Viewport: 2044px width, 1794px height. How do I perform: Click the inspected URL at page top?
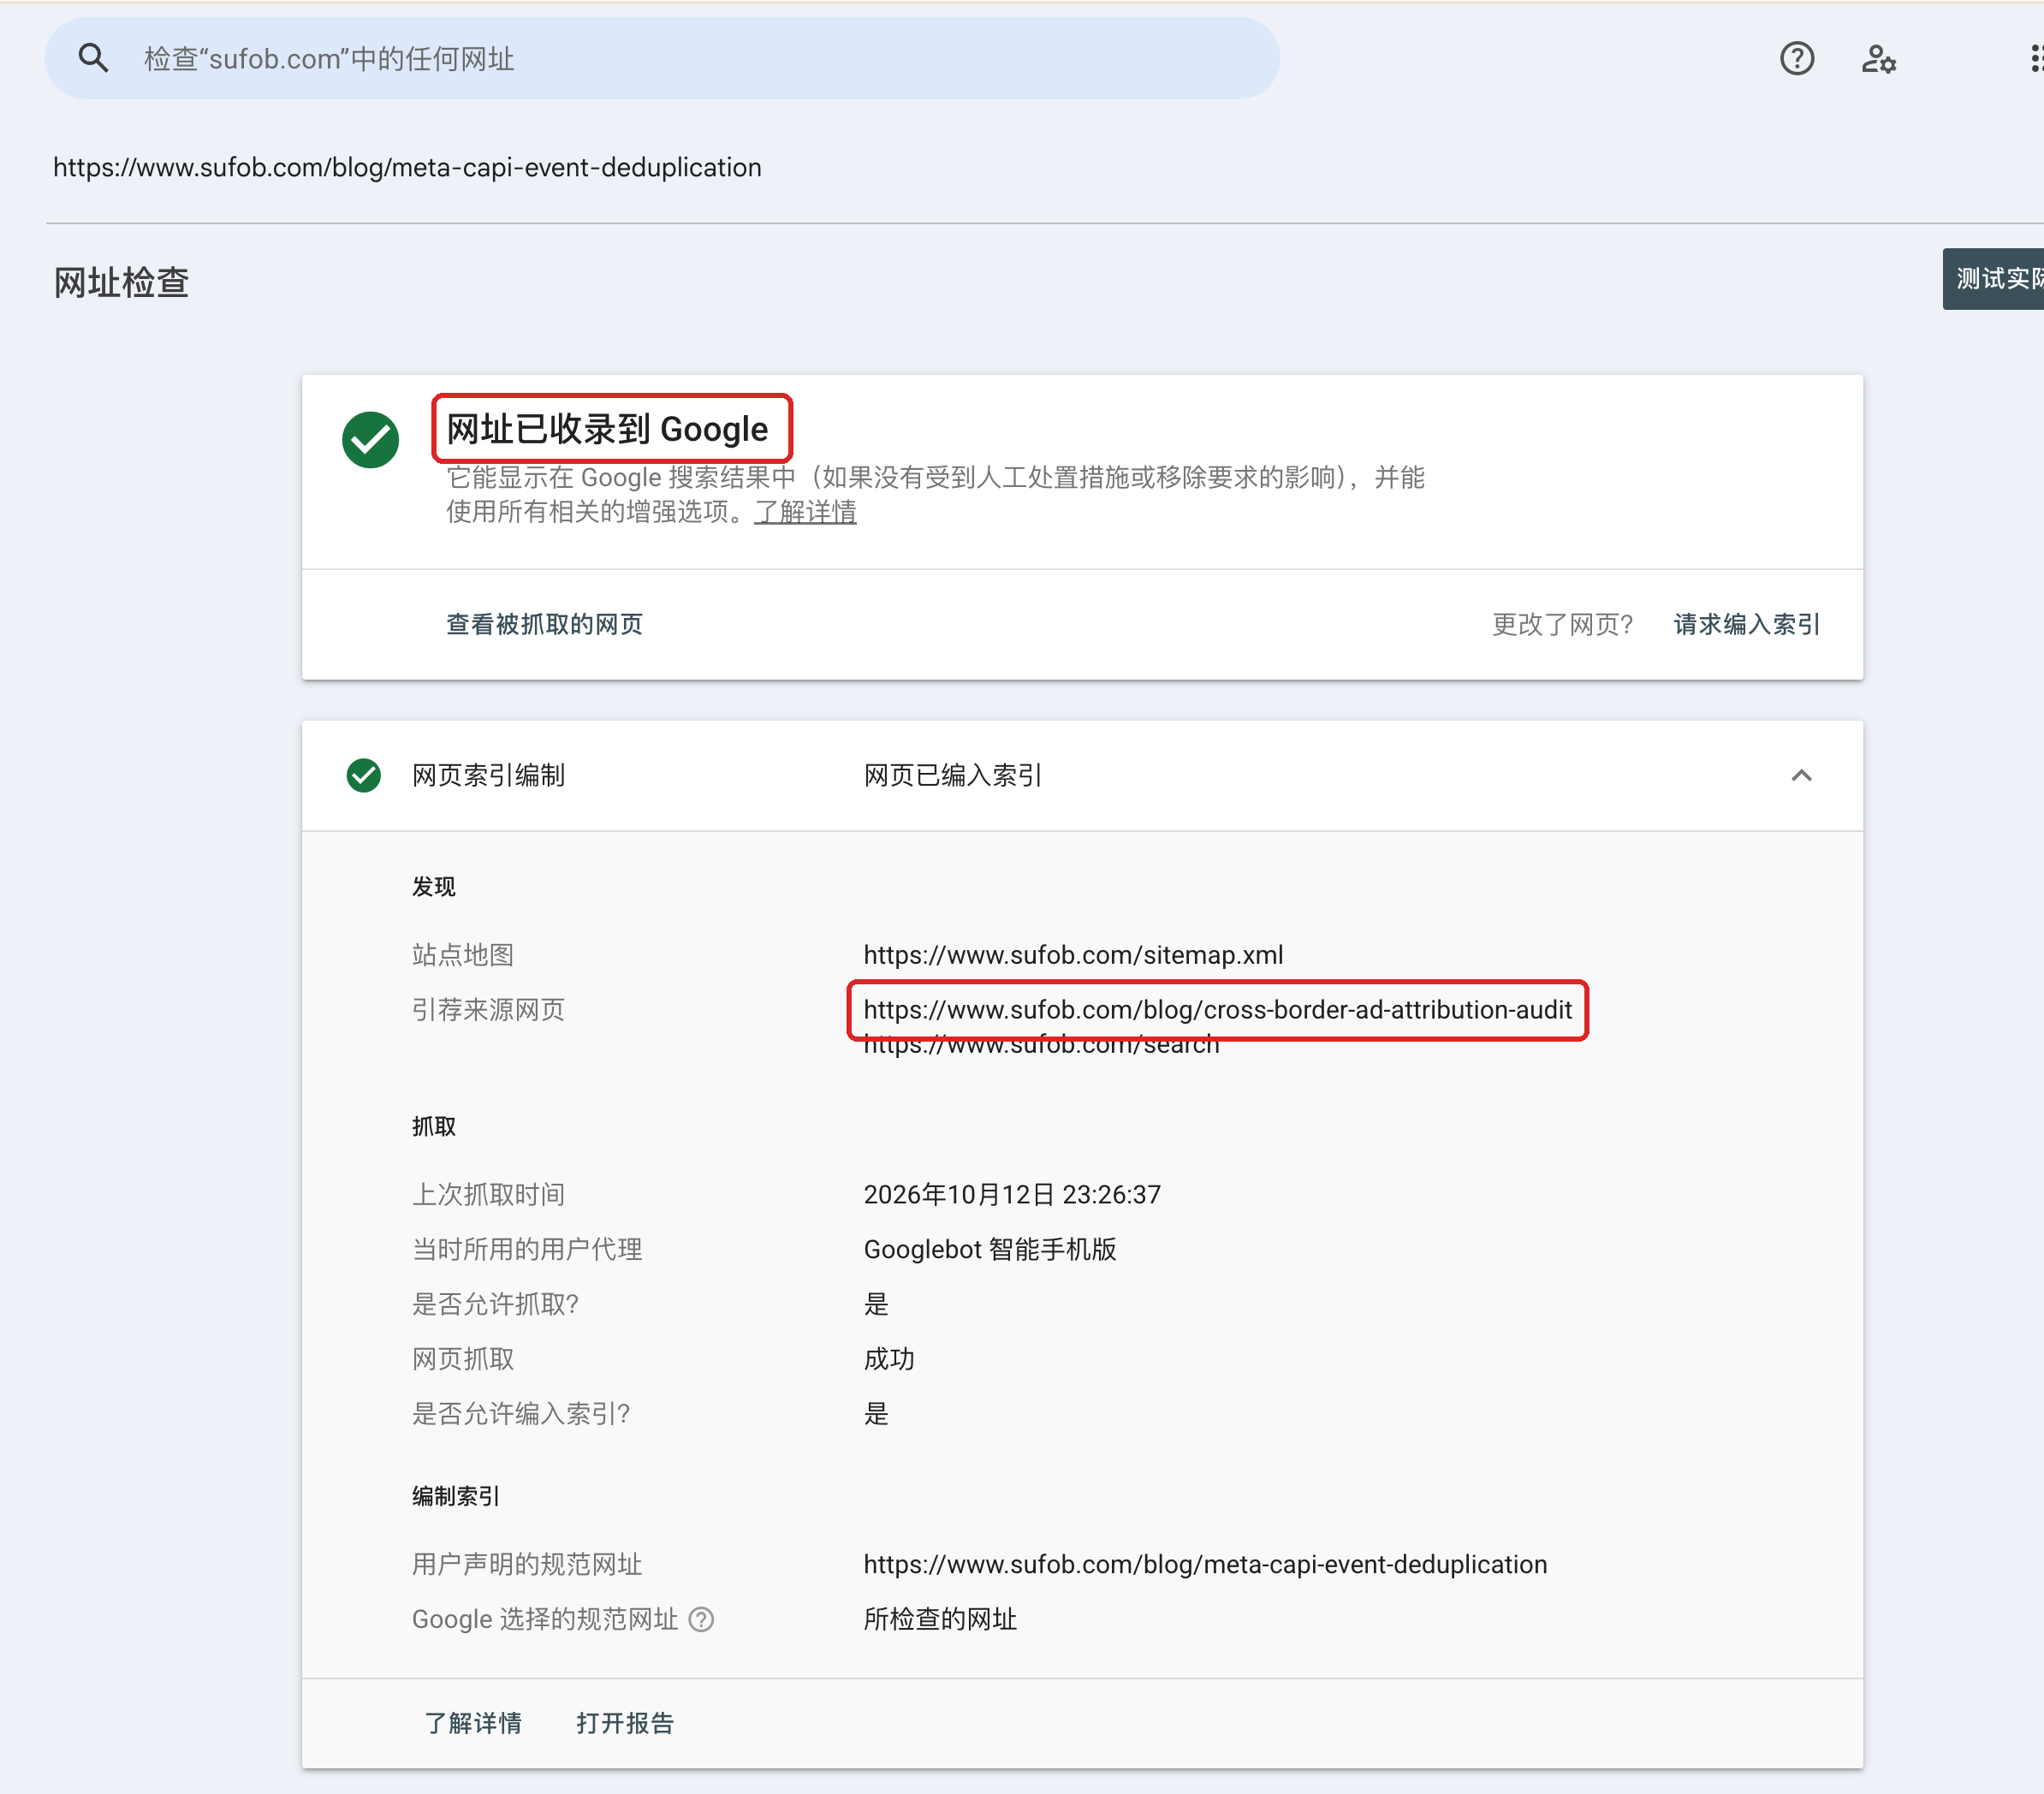407,167
